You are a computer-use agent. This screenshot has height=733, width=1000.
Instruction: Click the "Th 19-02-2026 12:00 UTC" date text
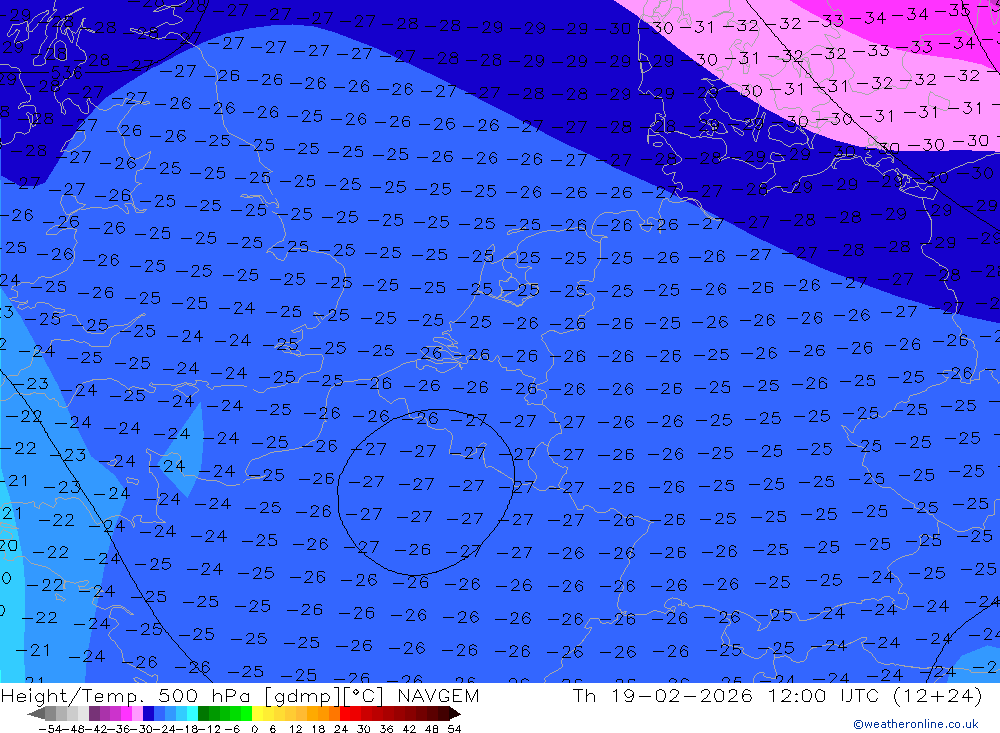point(726,695)
